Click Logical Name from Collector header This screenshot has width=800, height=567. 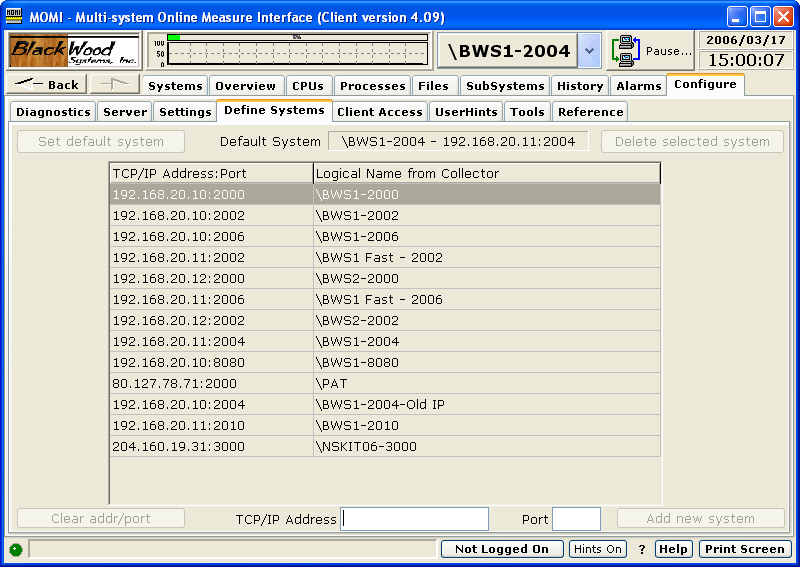point(487,174)
